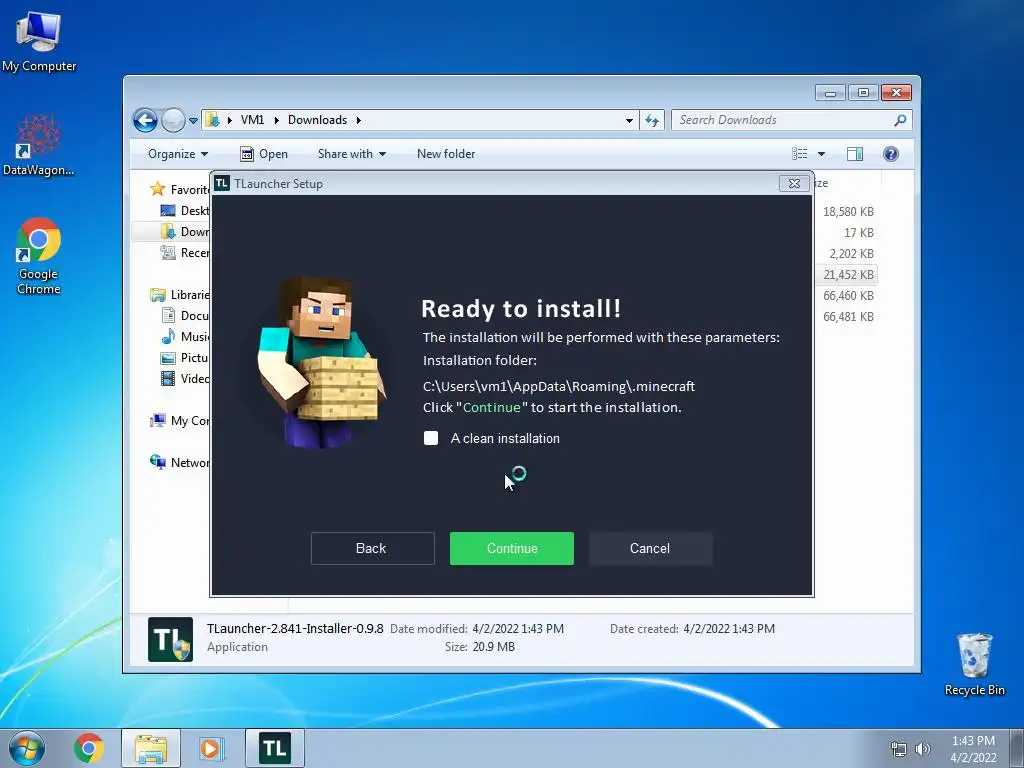Open Windows Media Player from taskbar
1024x768 pixels.
(212, 748)
